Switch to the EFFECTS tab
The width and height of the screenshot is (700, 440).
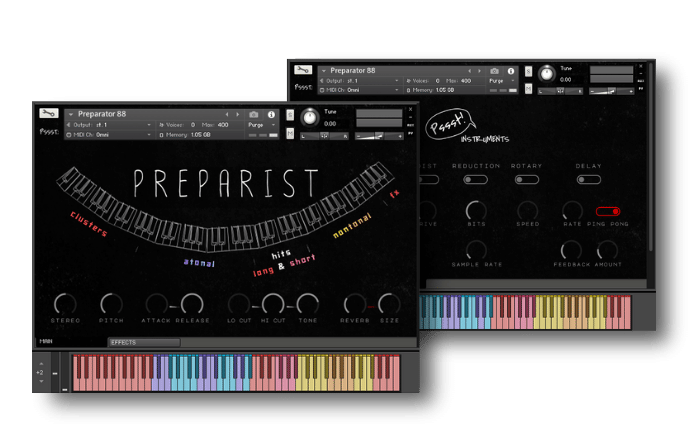click(144, 343)
